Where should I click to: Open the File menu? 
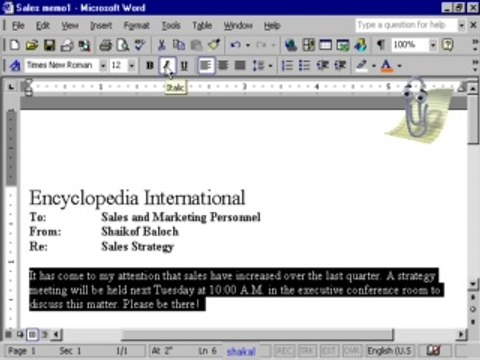coord(18,25)
